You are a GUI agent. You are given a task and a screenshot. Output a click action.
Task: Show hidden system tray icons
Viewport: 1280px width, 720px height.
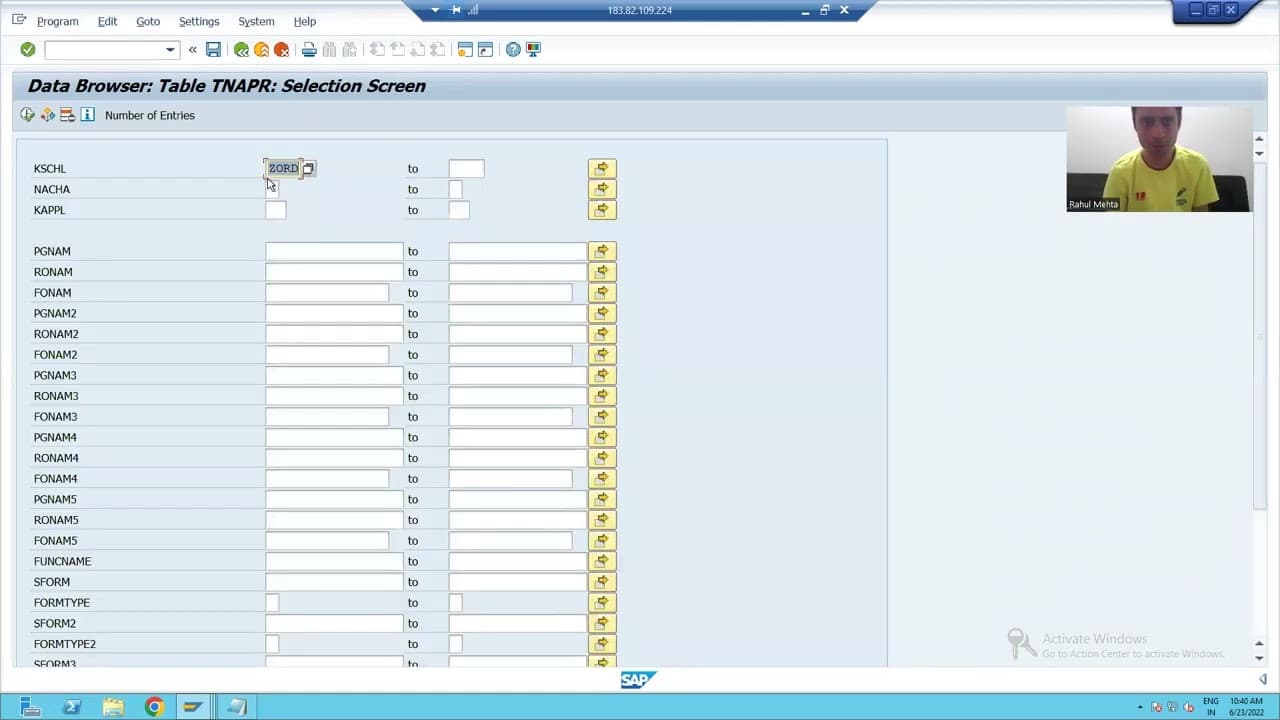[x=1140, y=708]
